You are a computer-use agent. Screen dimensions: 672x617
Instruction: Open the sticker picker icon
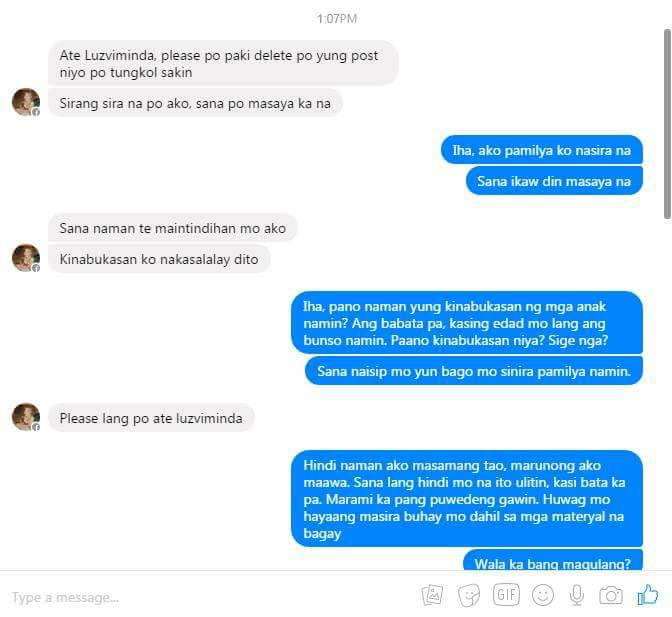coord(469,595)
